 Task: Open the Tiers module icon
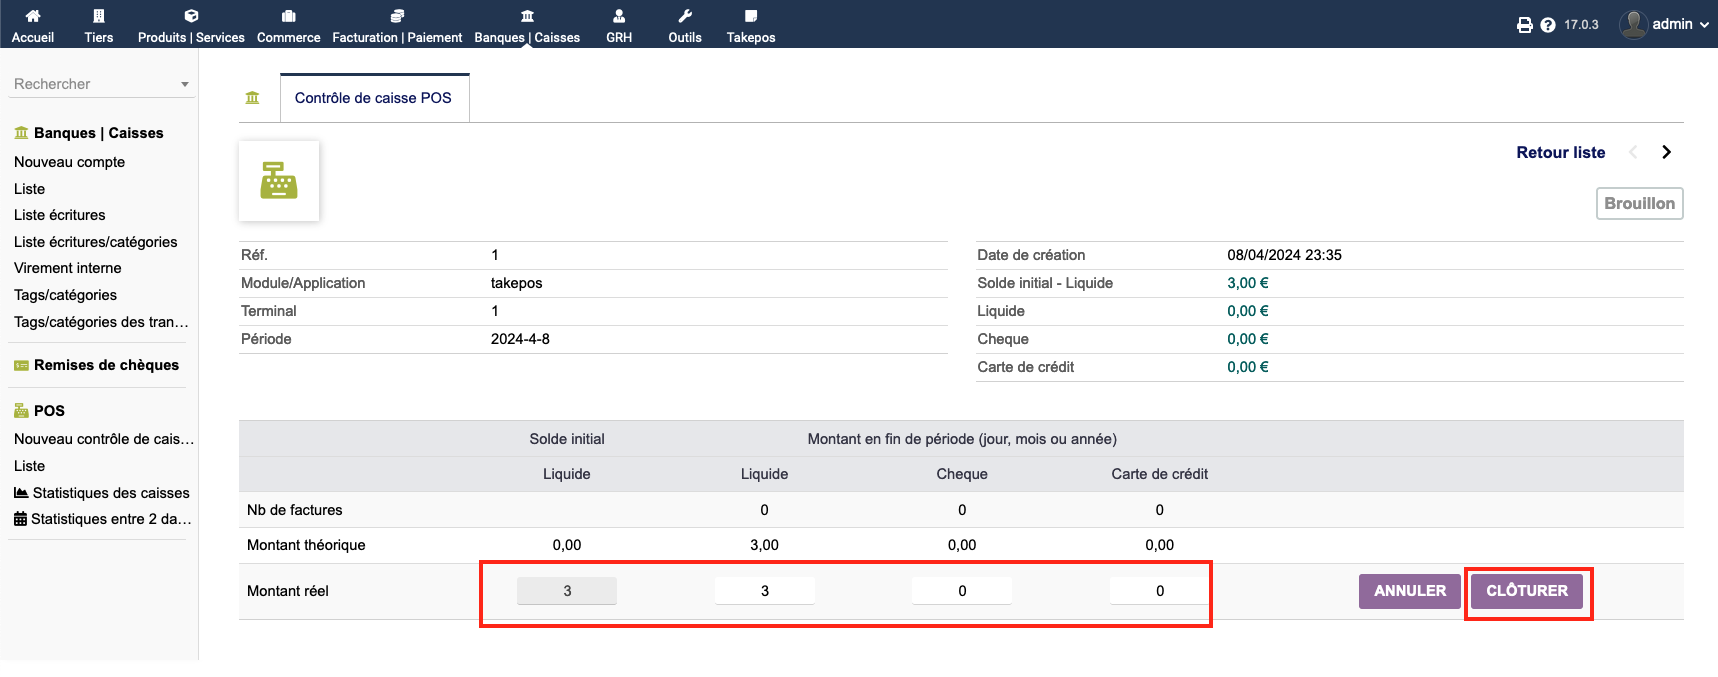click(x=98, y=16)
